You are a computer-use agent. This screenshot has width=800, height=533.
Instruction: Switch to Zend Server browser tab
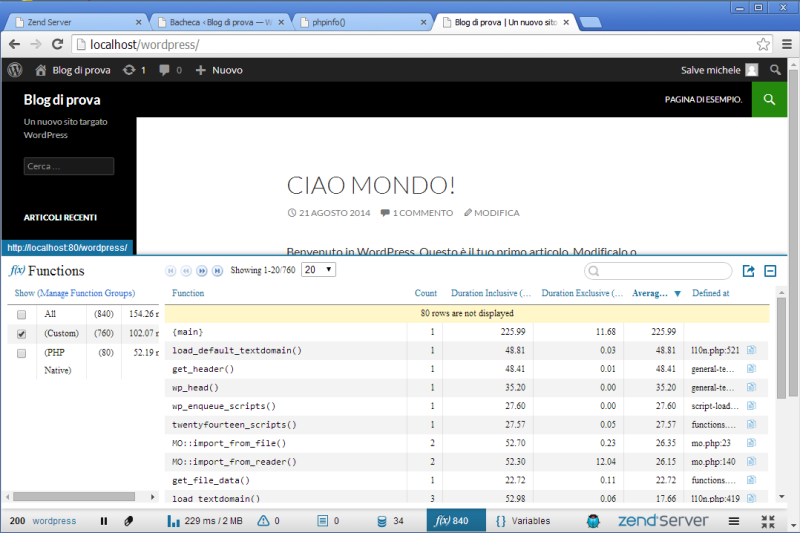click(x=77, y=22)
